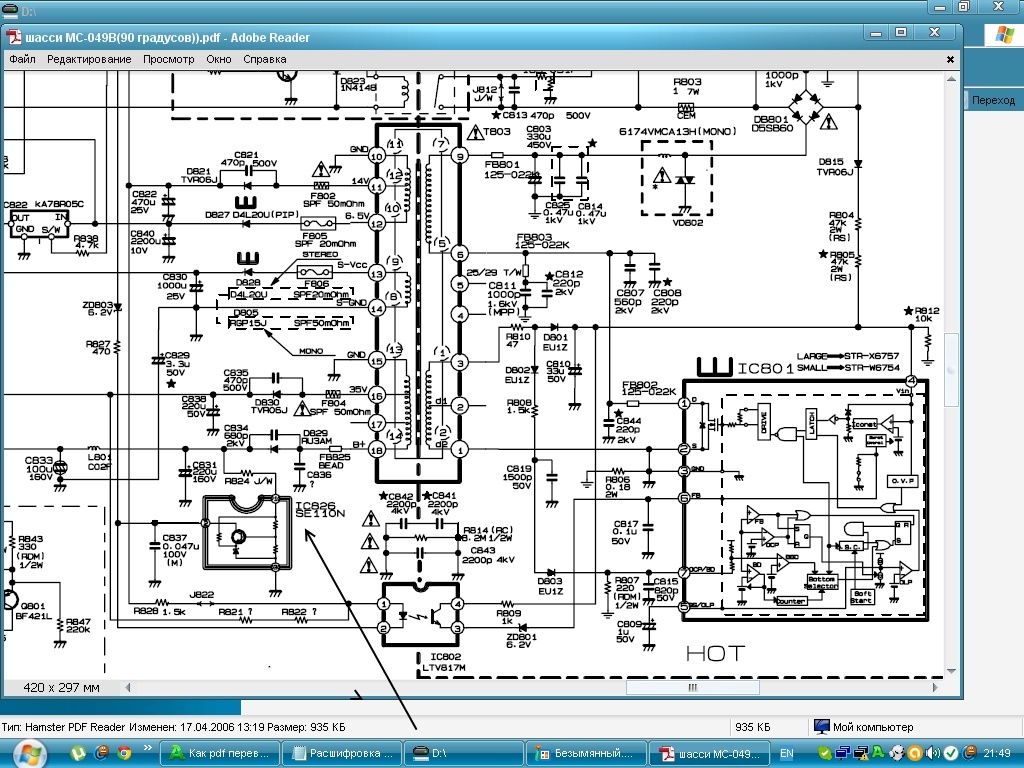Open the Окно menu

click(219, 59)
